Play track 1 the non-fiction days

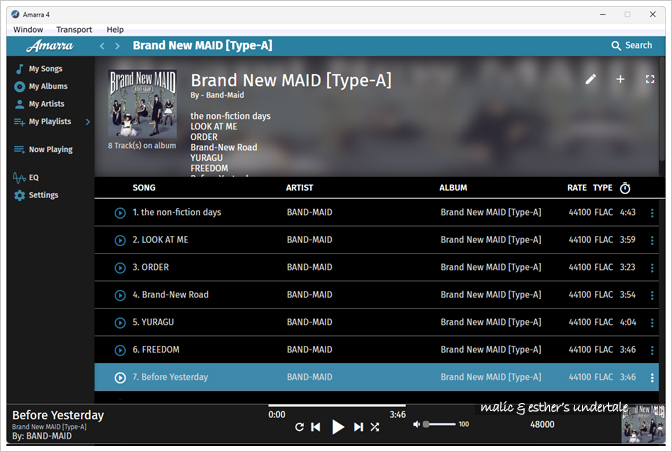coord(120,213)
